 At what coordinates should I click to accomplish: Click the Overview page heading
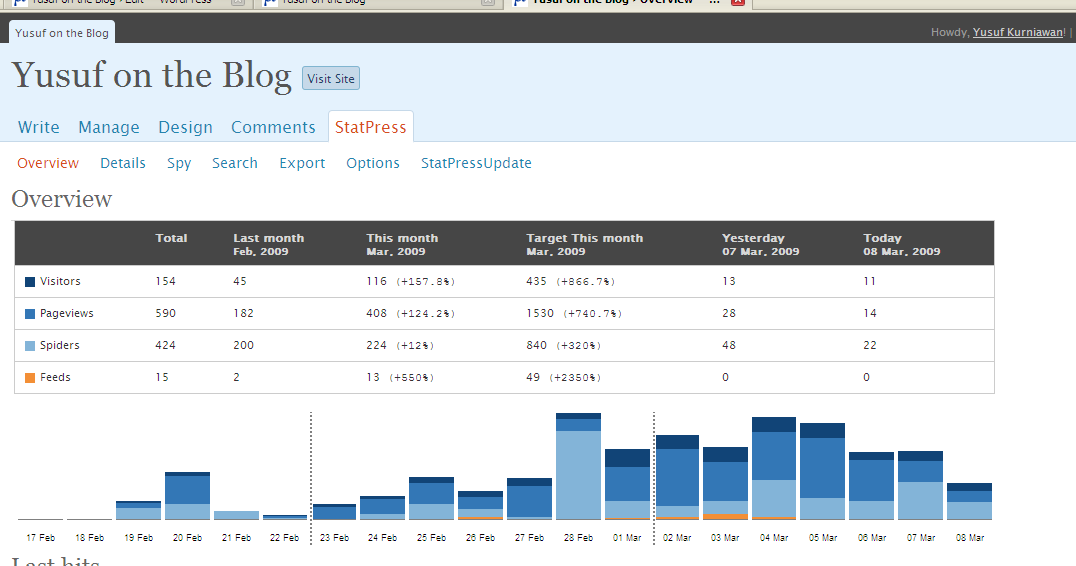[62, 199]
